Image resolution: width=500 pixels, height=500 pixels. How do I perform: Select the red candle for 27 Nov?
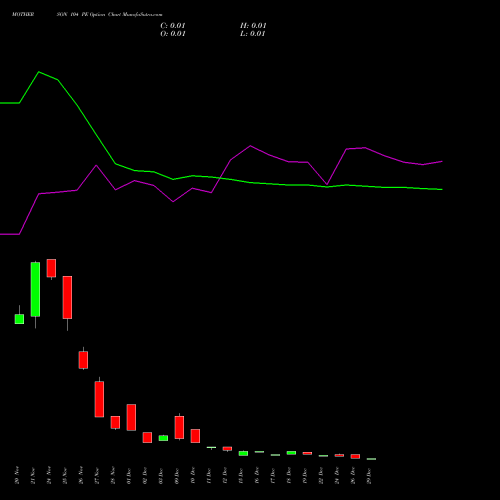[99, 399]
